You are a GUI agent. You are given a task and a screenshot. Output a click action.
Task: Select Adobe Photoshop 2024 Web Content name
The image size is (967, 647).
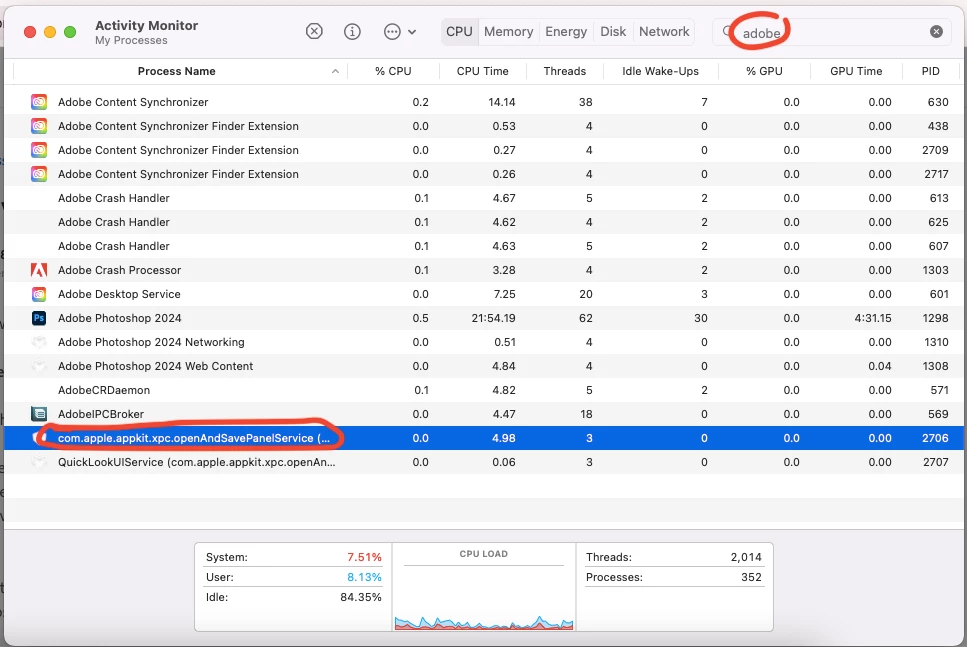pos(155,366)
